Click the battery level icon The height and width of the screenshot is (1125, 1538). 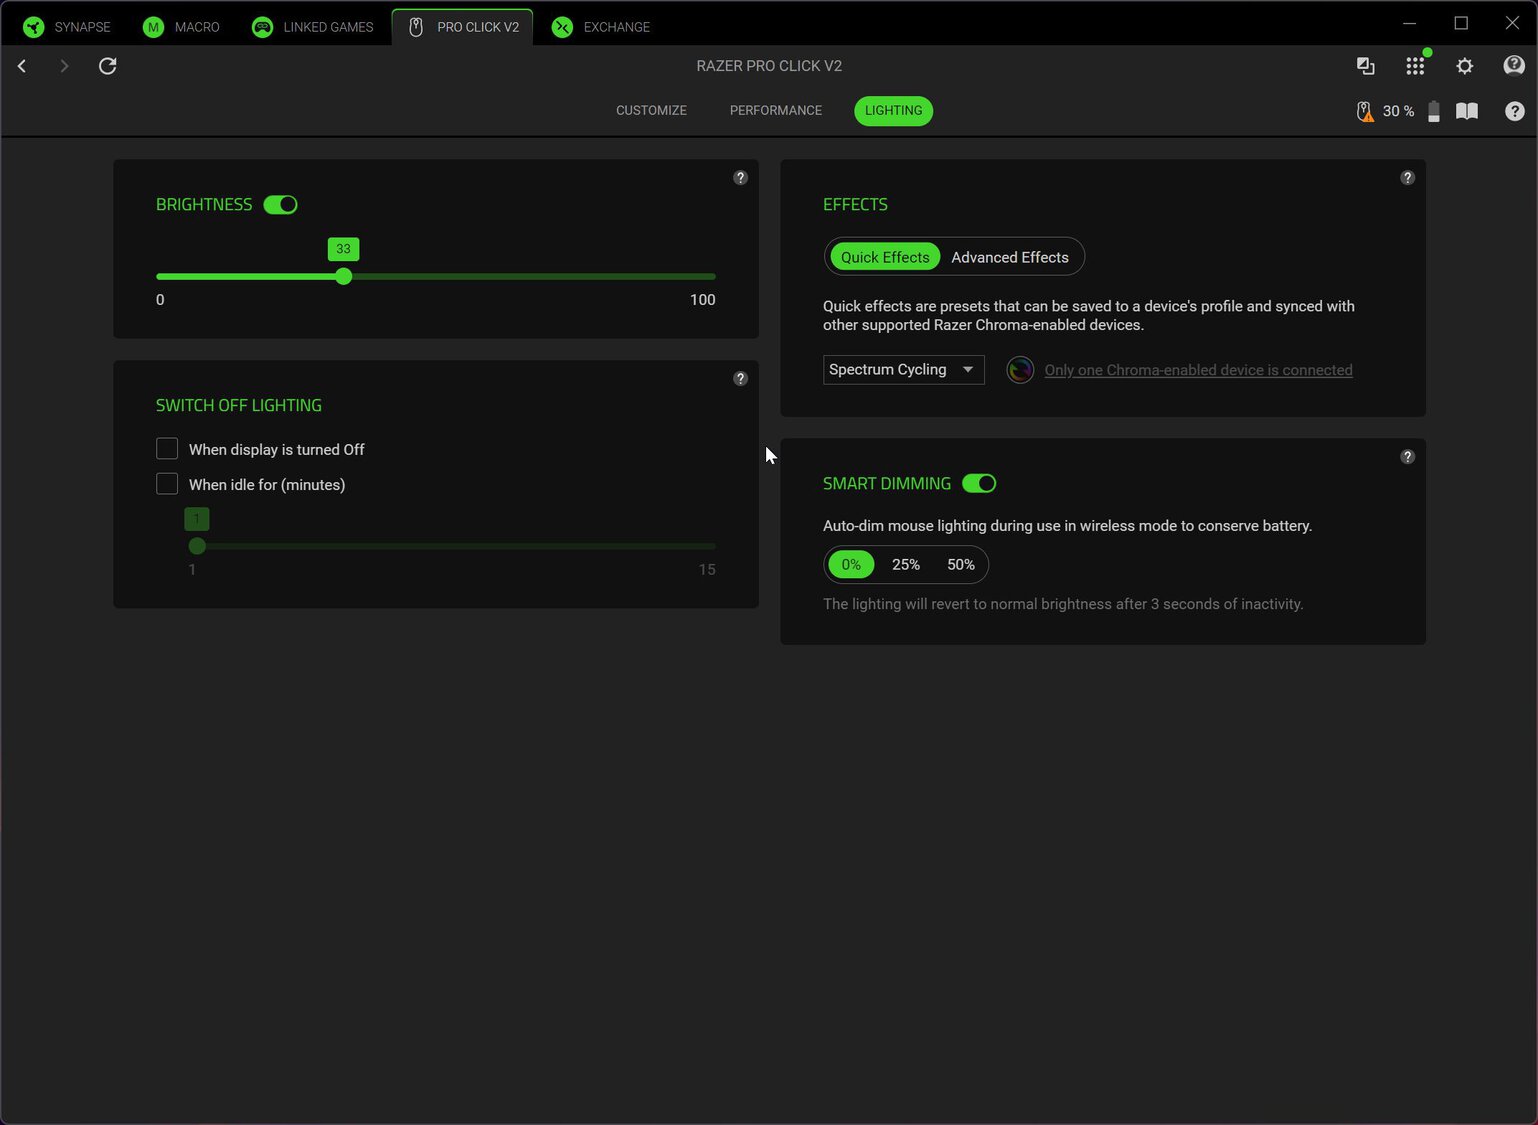tap(1434, 111)
